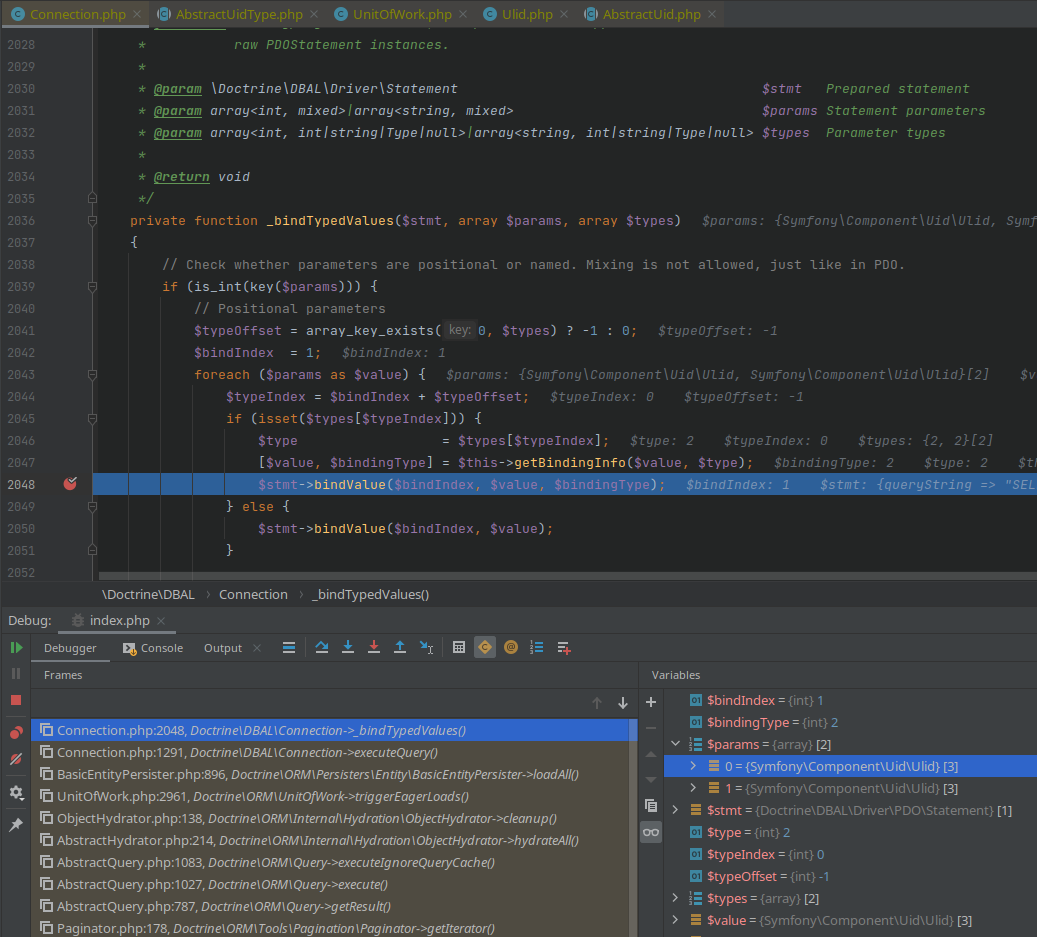
Task: Click the Step Into icon
Action: tap(348, 647)
